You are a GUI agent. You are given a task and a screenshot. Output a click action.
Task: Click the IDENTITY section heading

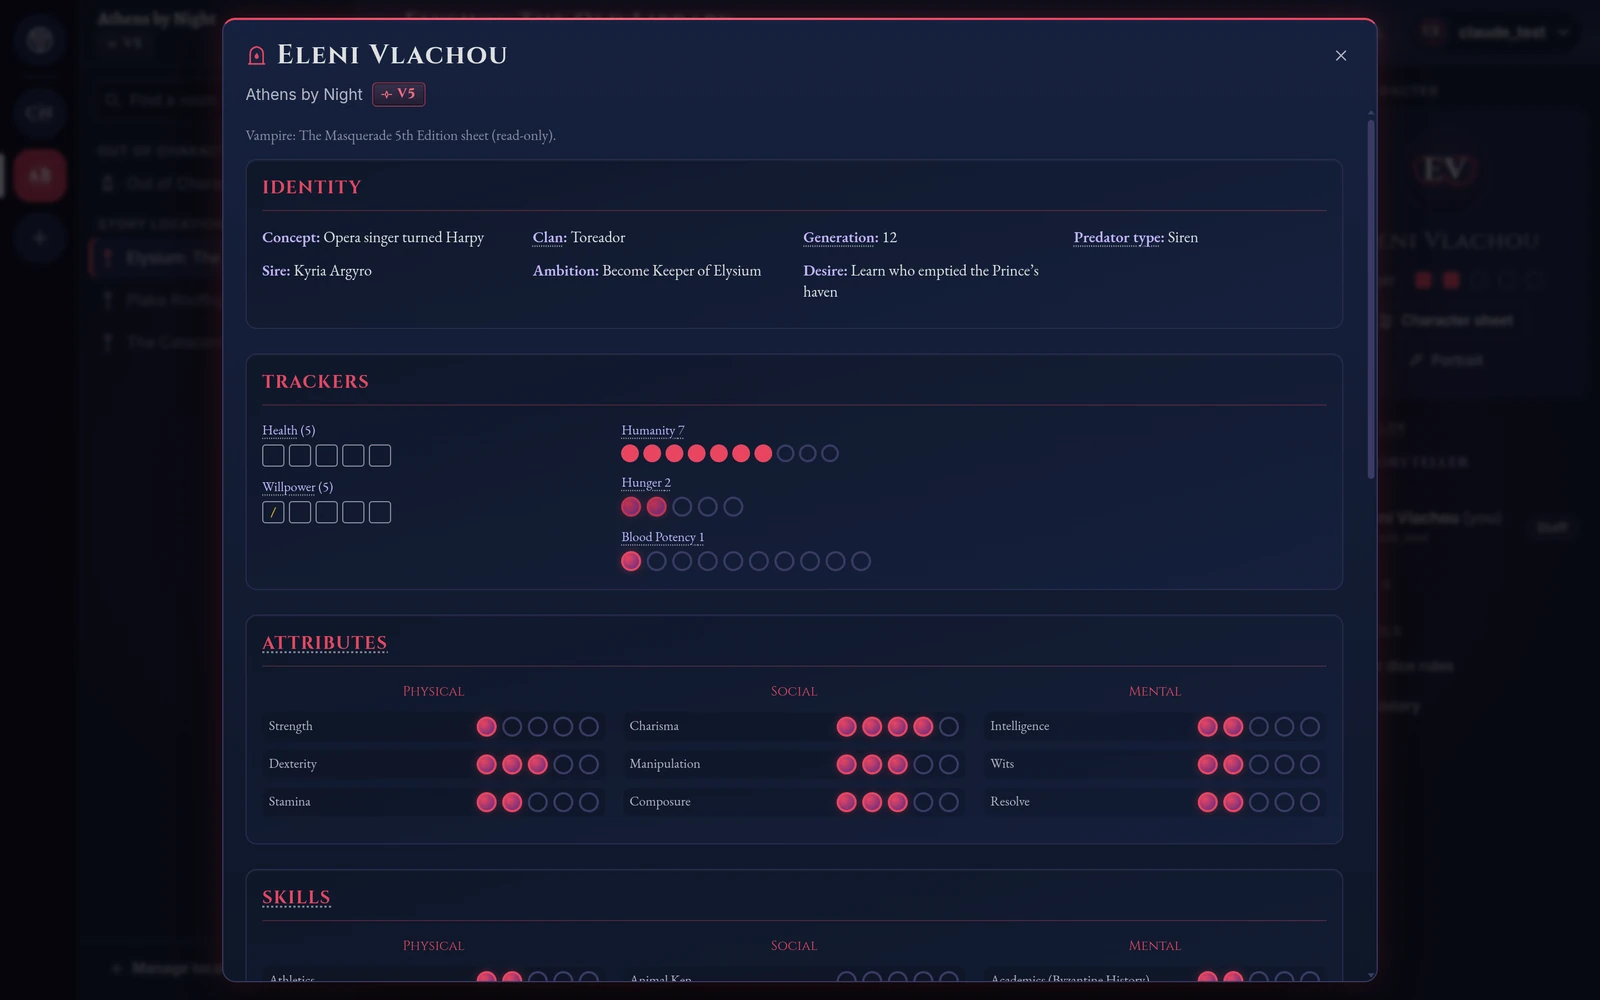312,187
